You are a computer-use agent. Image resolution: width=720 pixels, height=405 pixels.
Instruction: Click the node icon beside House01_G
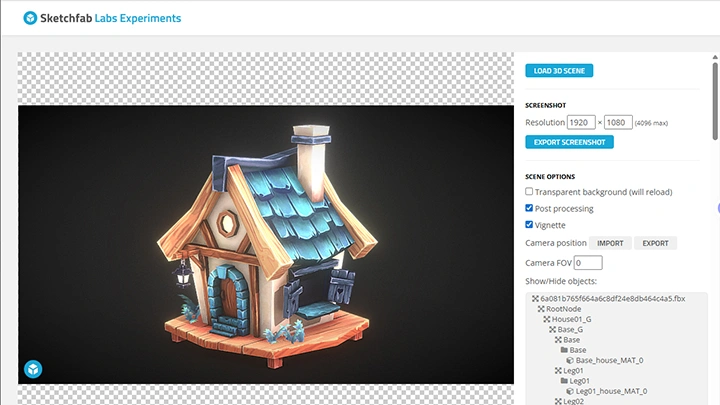point(547,319)
